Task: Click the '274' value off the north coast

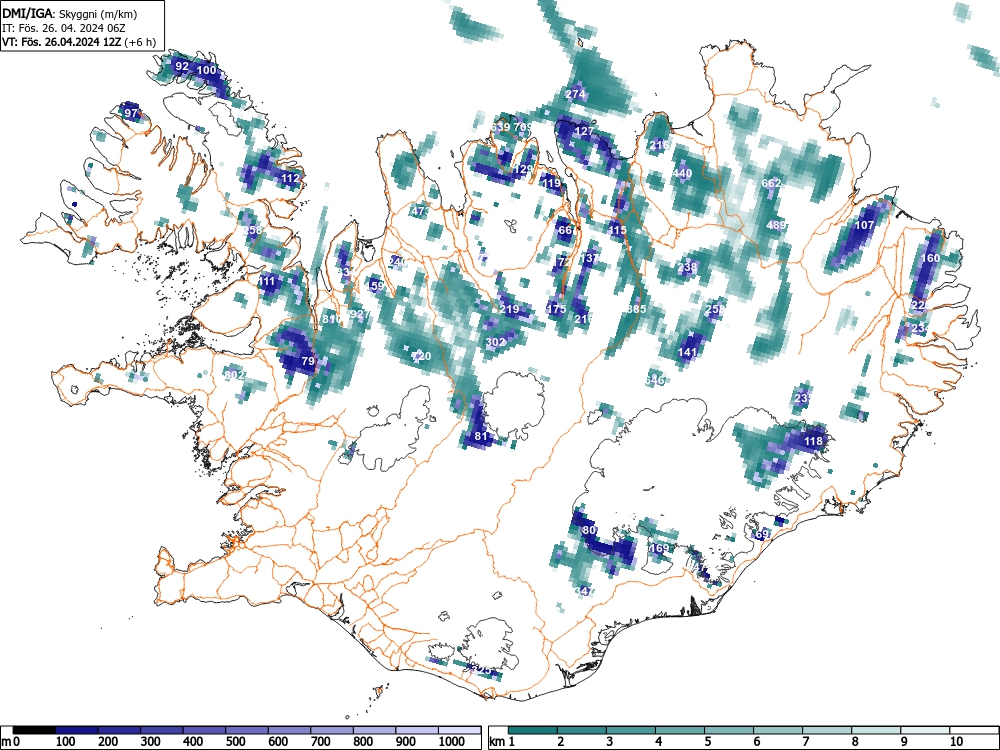Action: coord(575,94)
